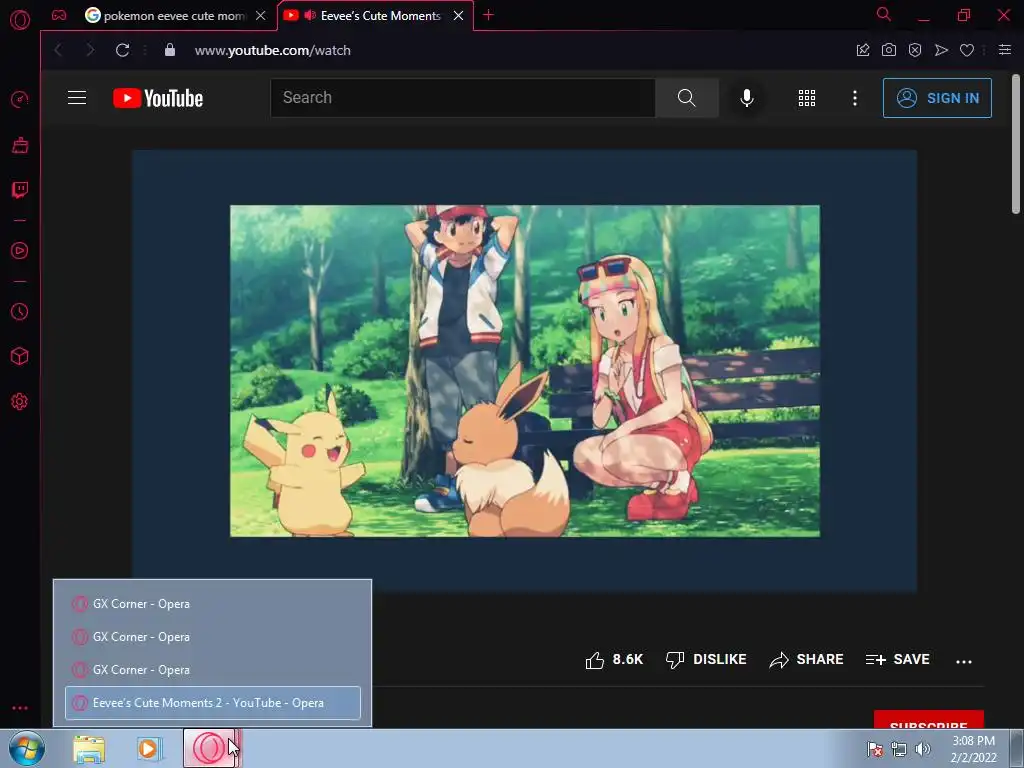Screen dimensions: 1024x768
Task: Open Action Center flag in tray
Action: tap(874, 749)
